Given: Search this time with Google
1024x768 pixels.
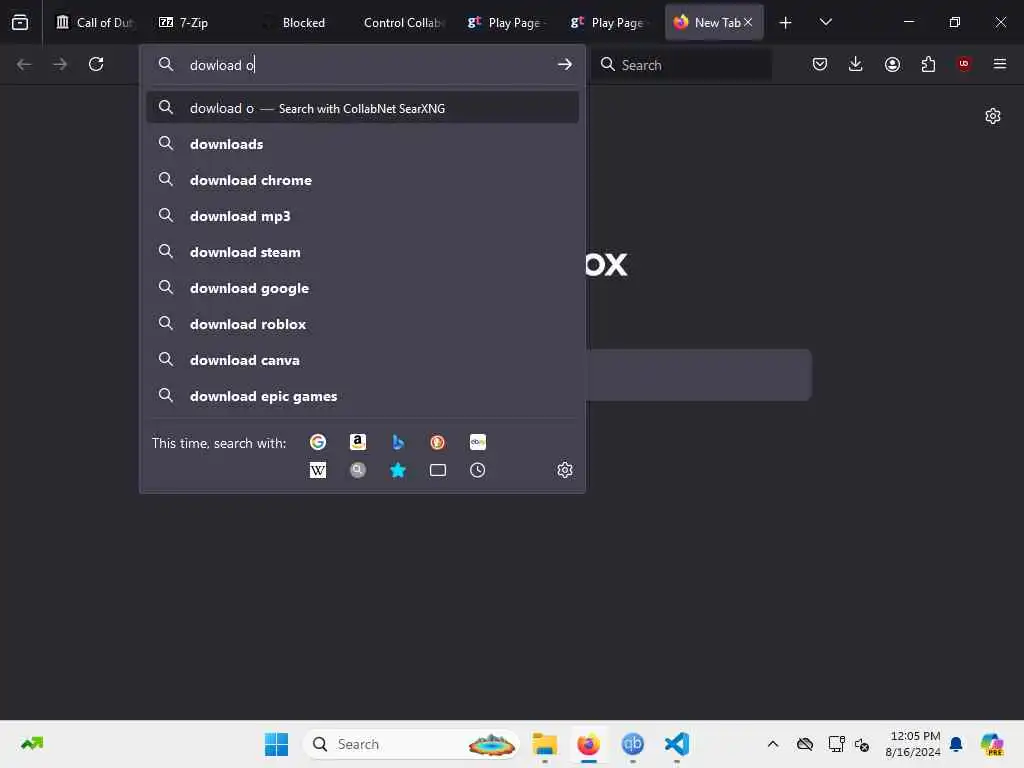Looking at the screenshot, I should tap(318, 442).
